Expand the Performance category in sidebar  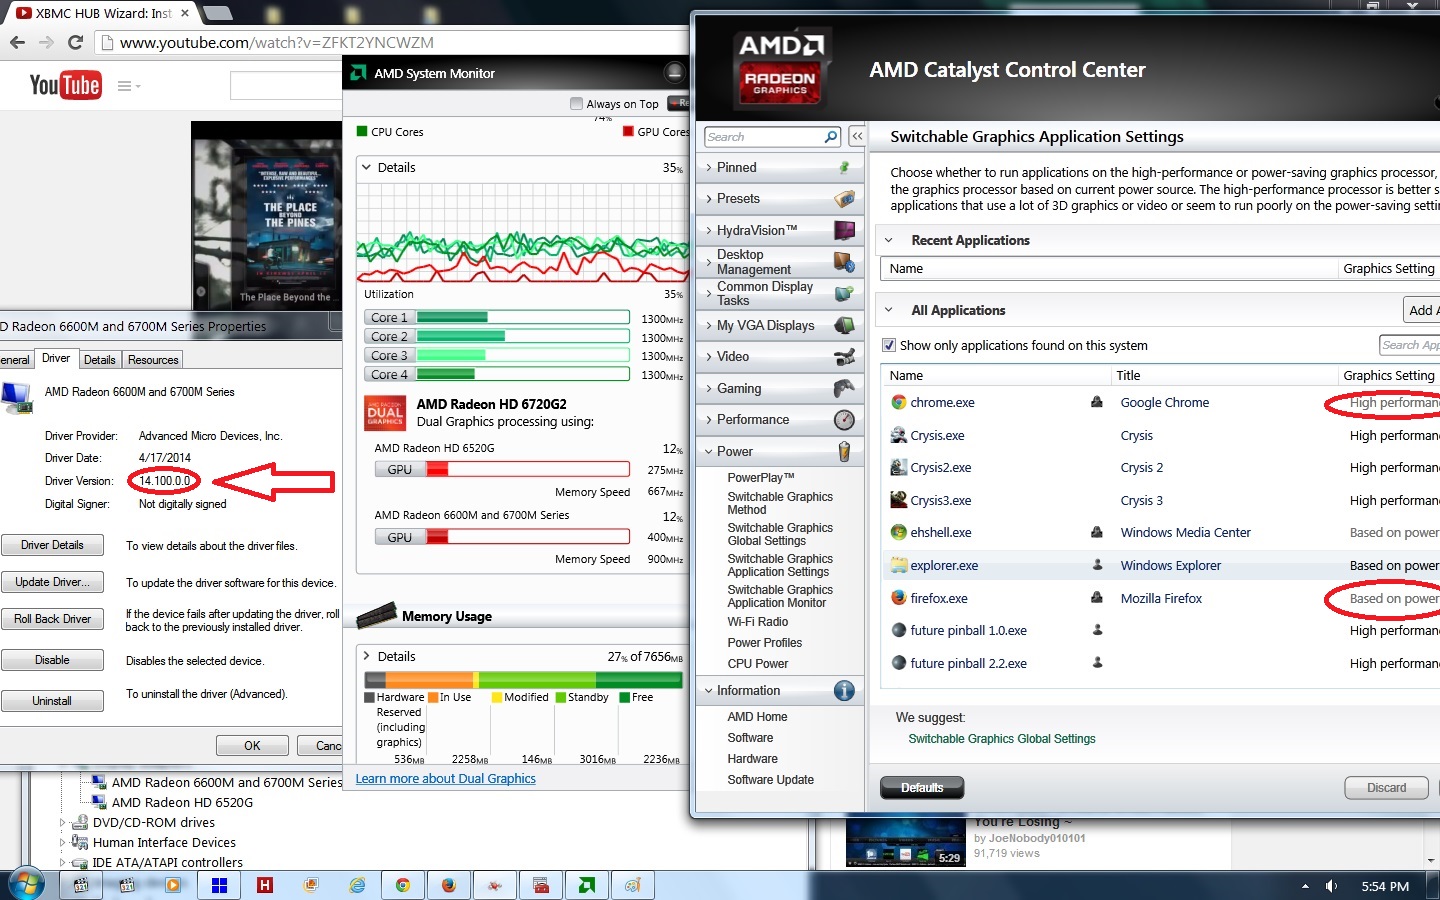tap(708, 420)
